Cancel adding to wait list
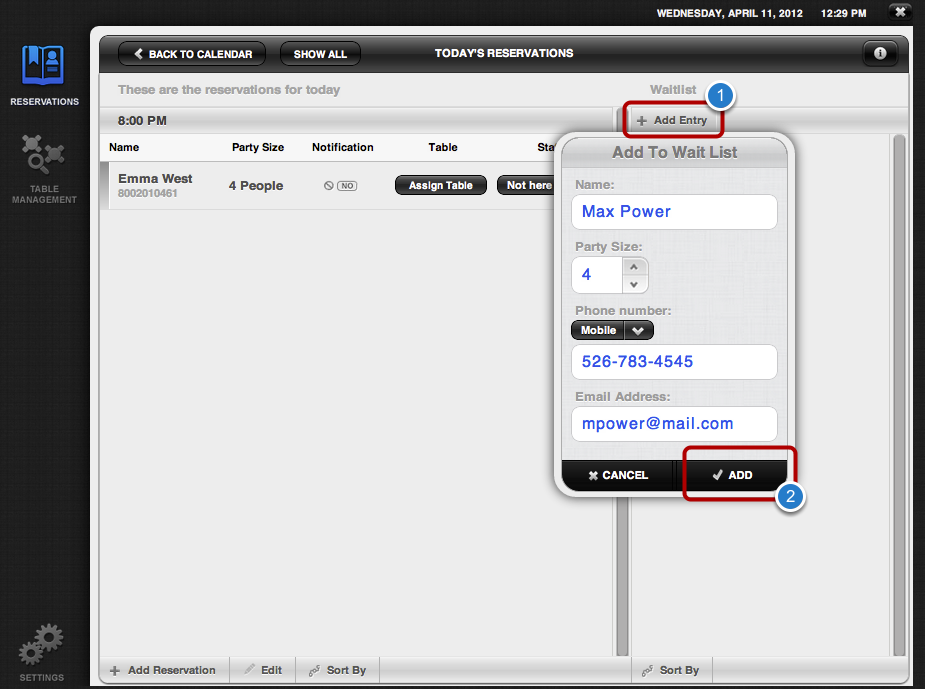 pos(618,475)
